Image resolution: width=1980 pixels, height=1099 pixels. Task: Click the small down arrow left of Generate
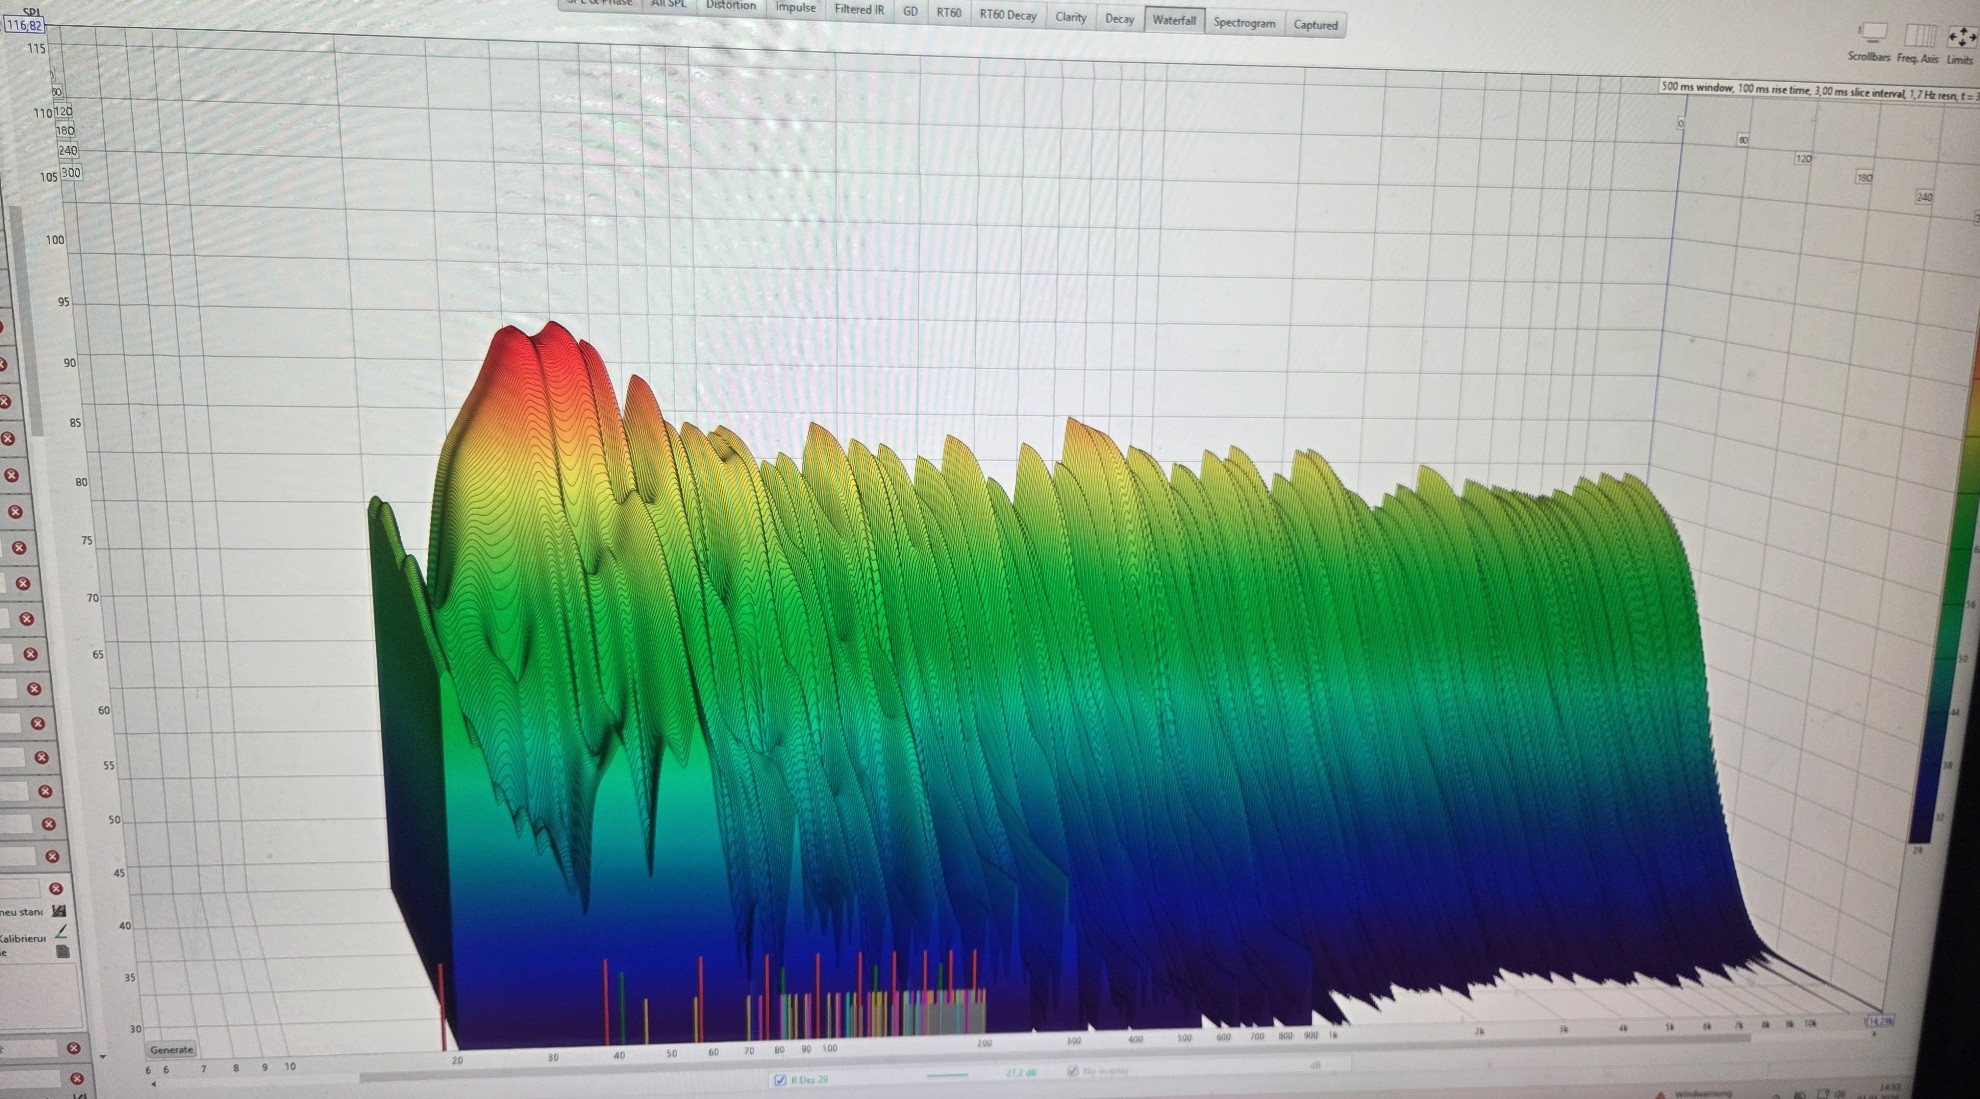103,1056
